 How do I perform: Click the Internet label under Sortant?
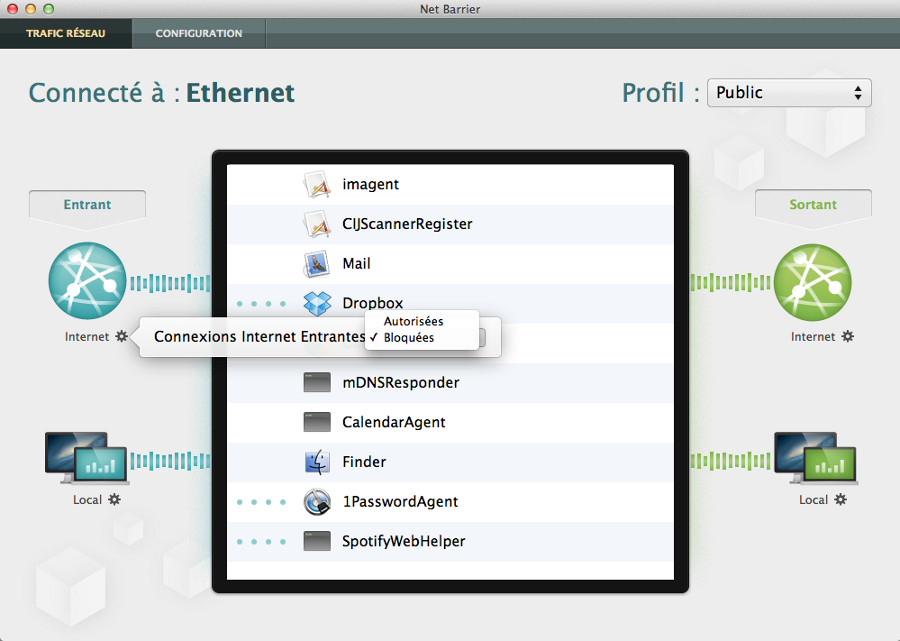pos(813,337)
